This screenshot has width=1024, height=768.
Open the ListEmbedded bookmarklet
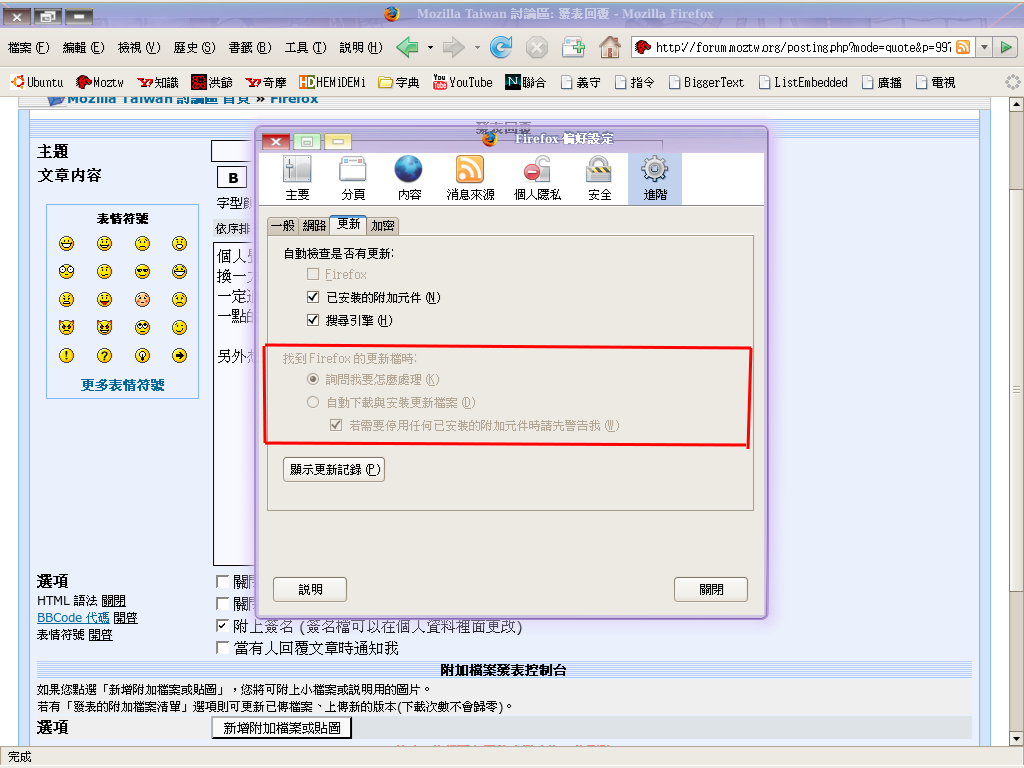[x=803, y=82]
